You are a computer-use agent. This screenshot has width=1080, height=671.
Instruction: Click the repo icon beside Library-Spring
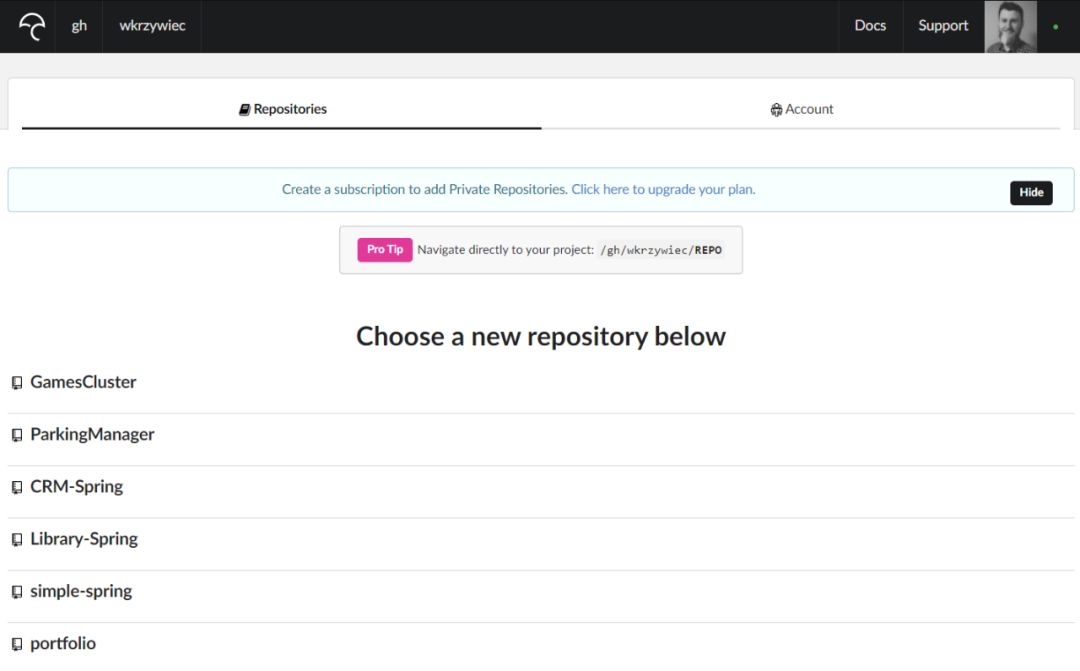tap(17, 540)
